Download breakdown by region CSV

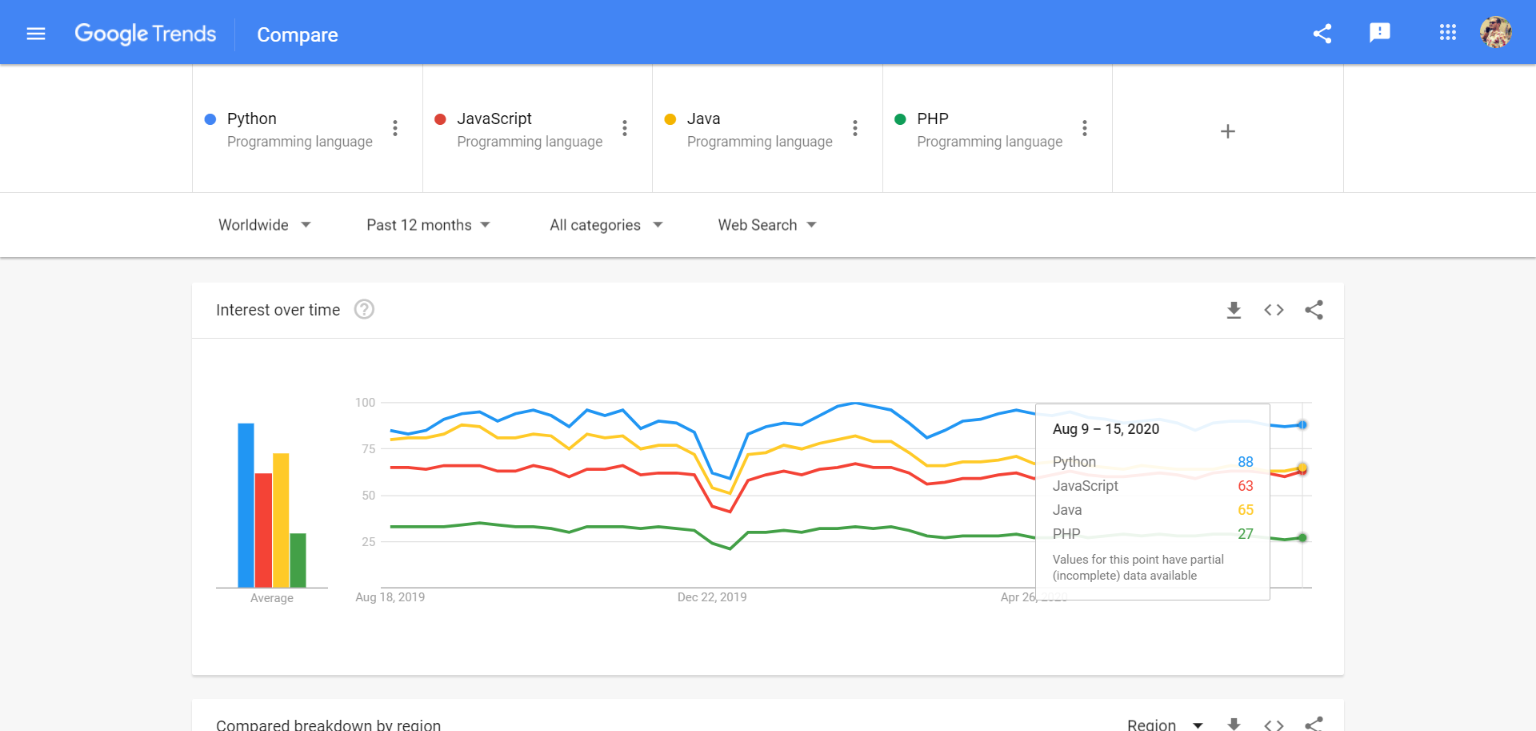coord(1234,725)
